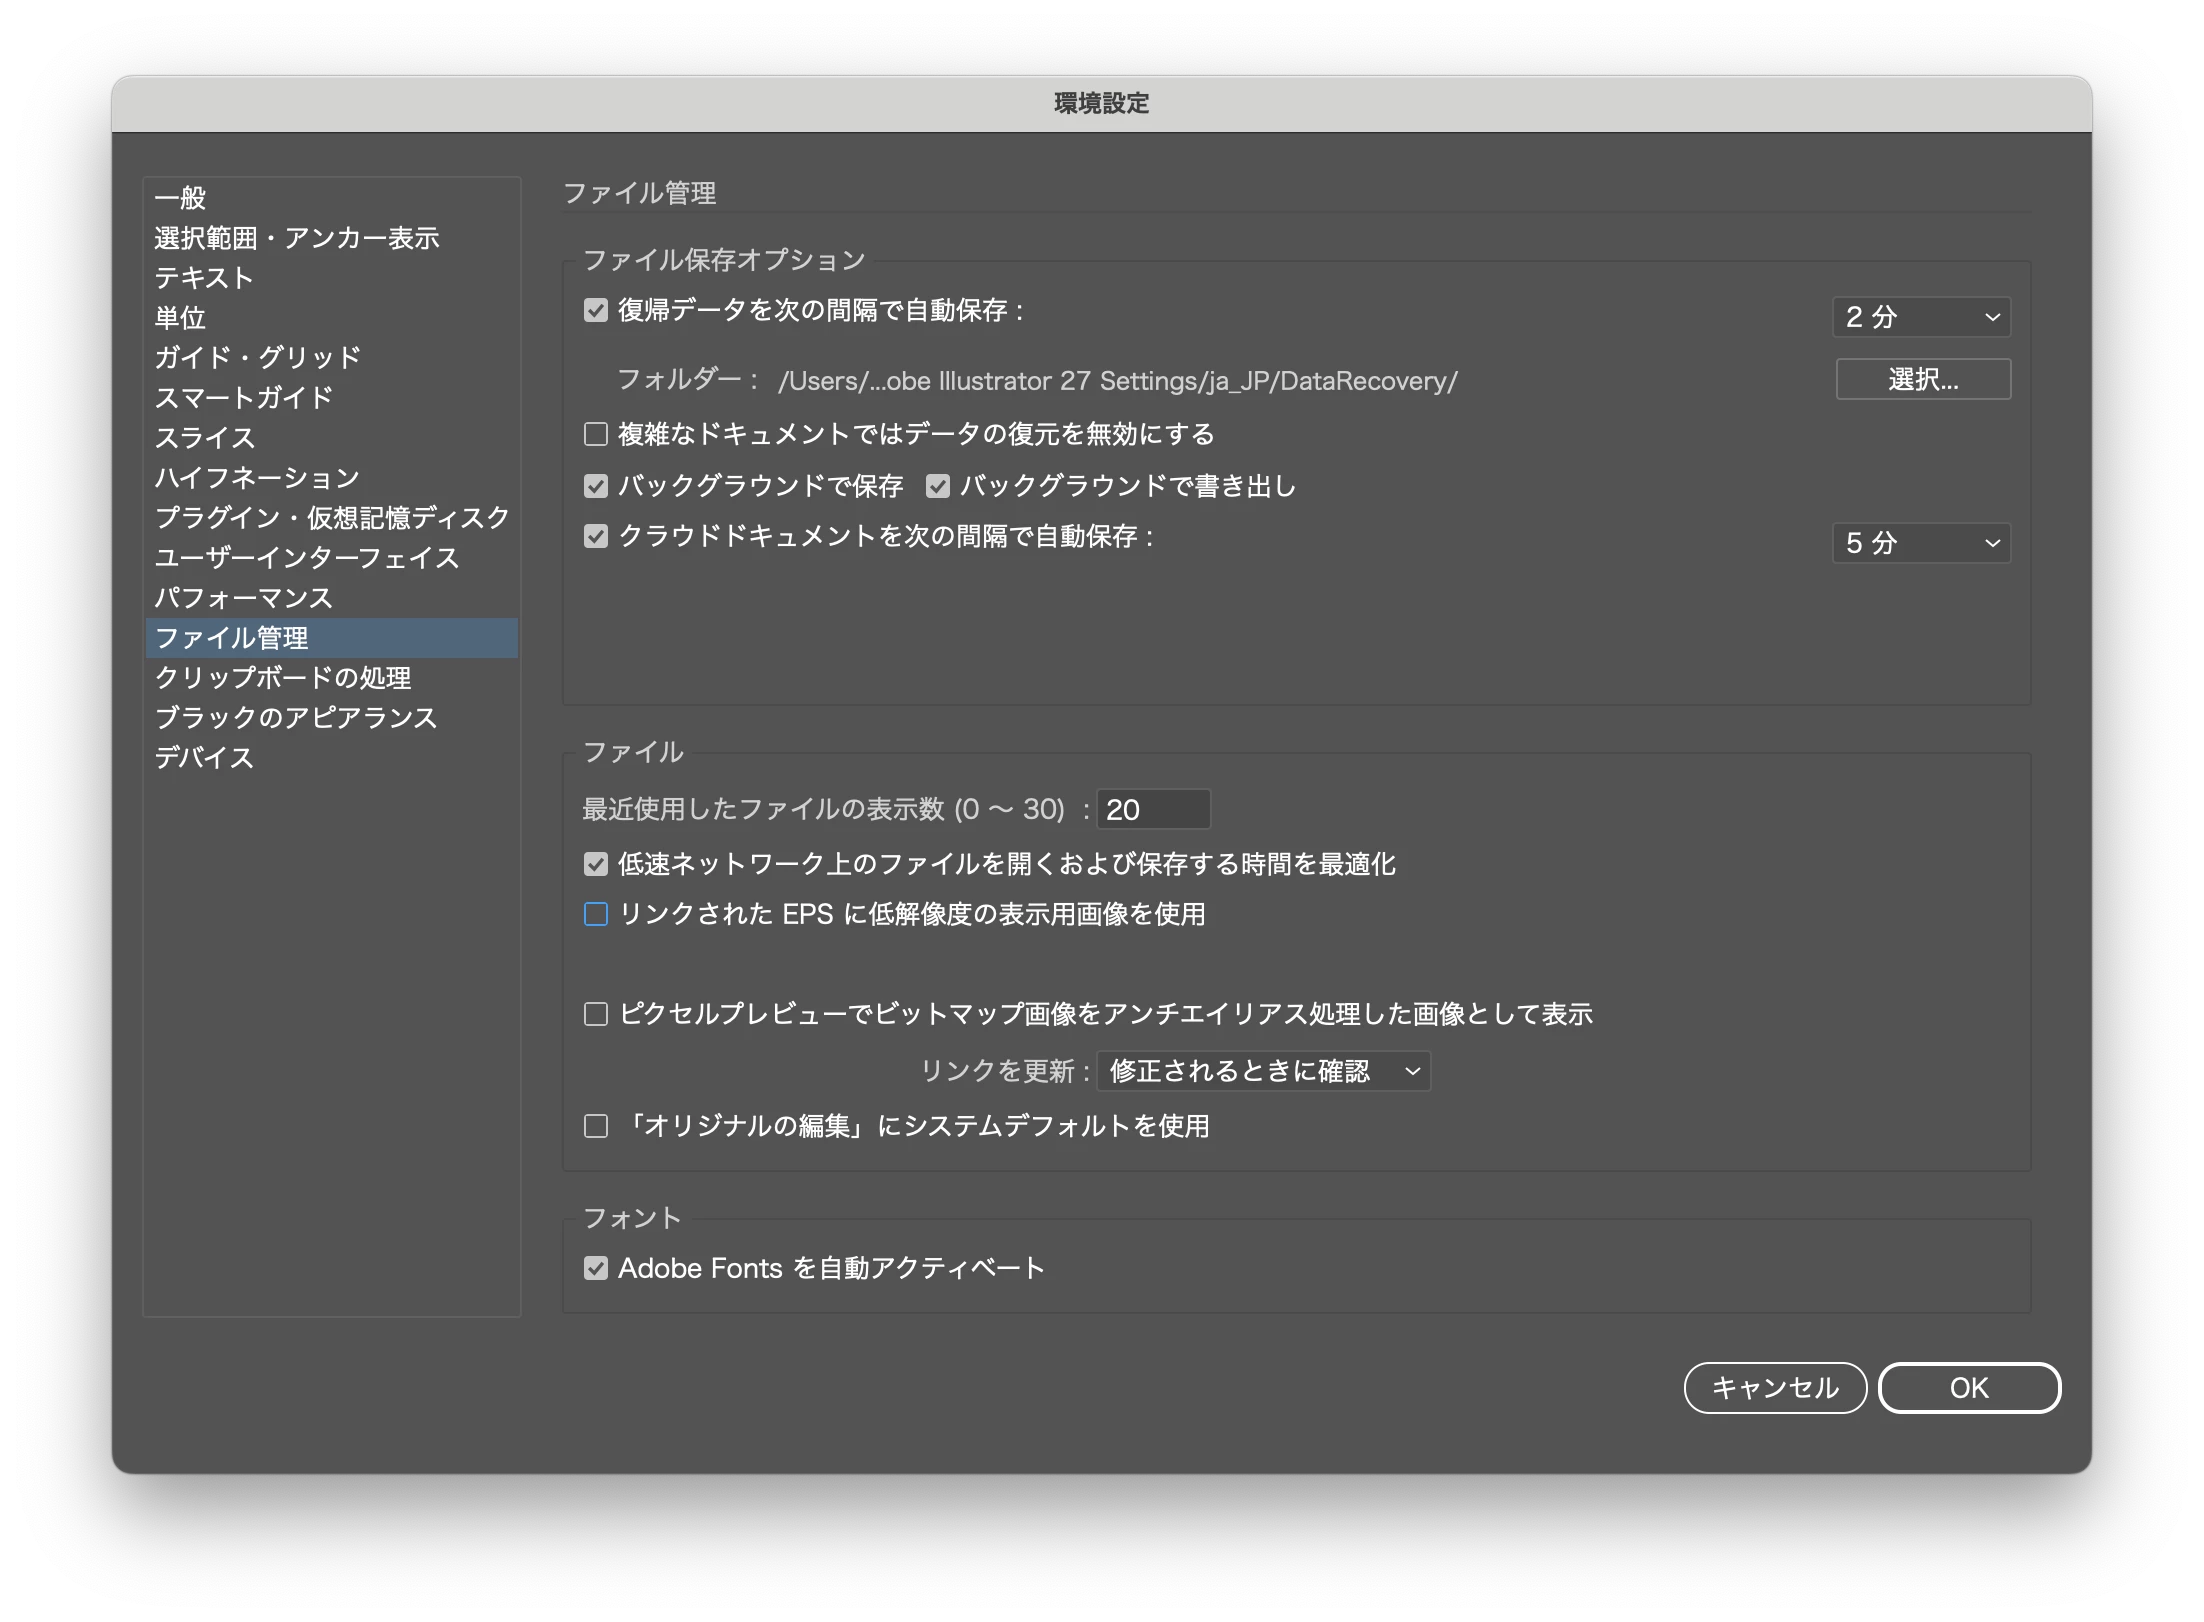
Task: Toggle 復帰データを次の間隔で自動保存 checkbox
Action: 596,311
